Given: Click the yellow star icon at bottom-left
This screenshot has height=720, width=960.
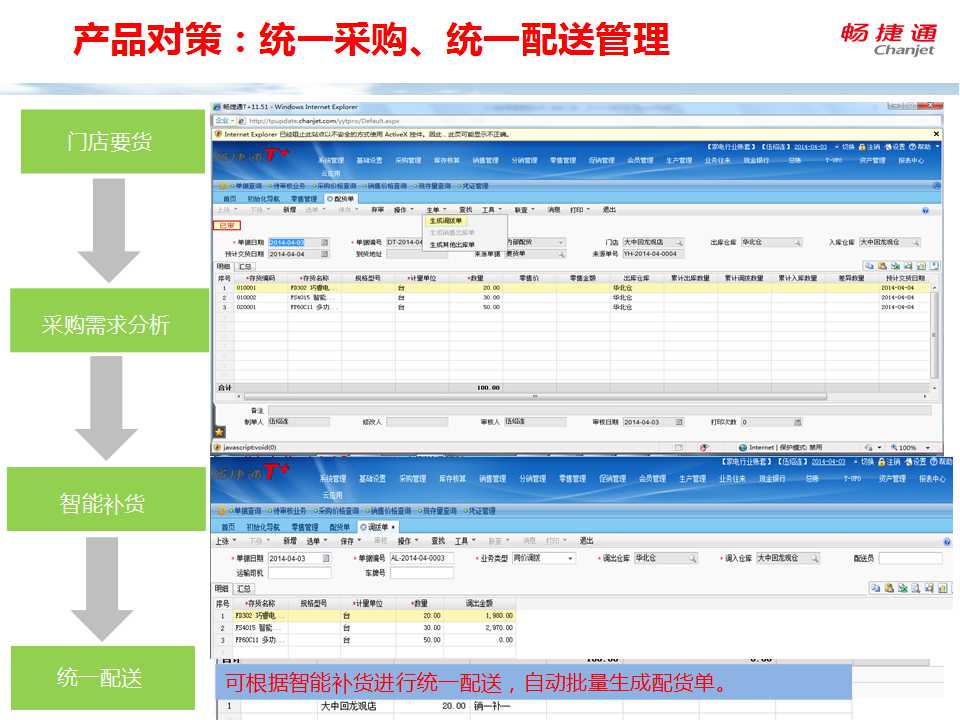Looking at the screenshot, I should (219, 432).
